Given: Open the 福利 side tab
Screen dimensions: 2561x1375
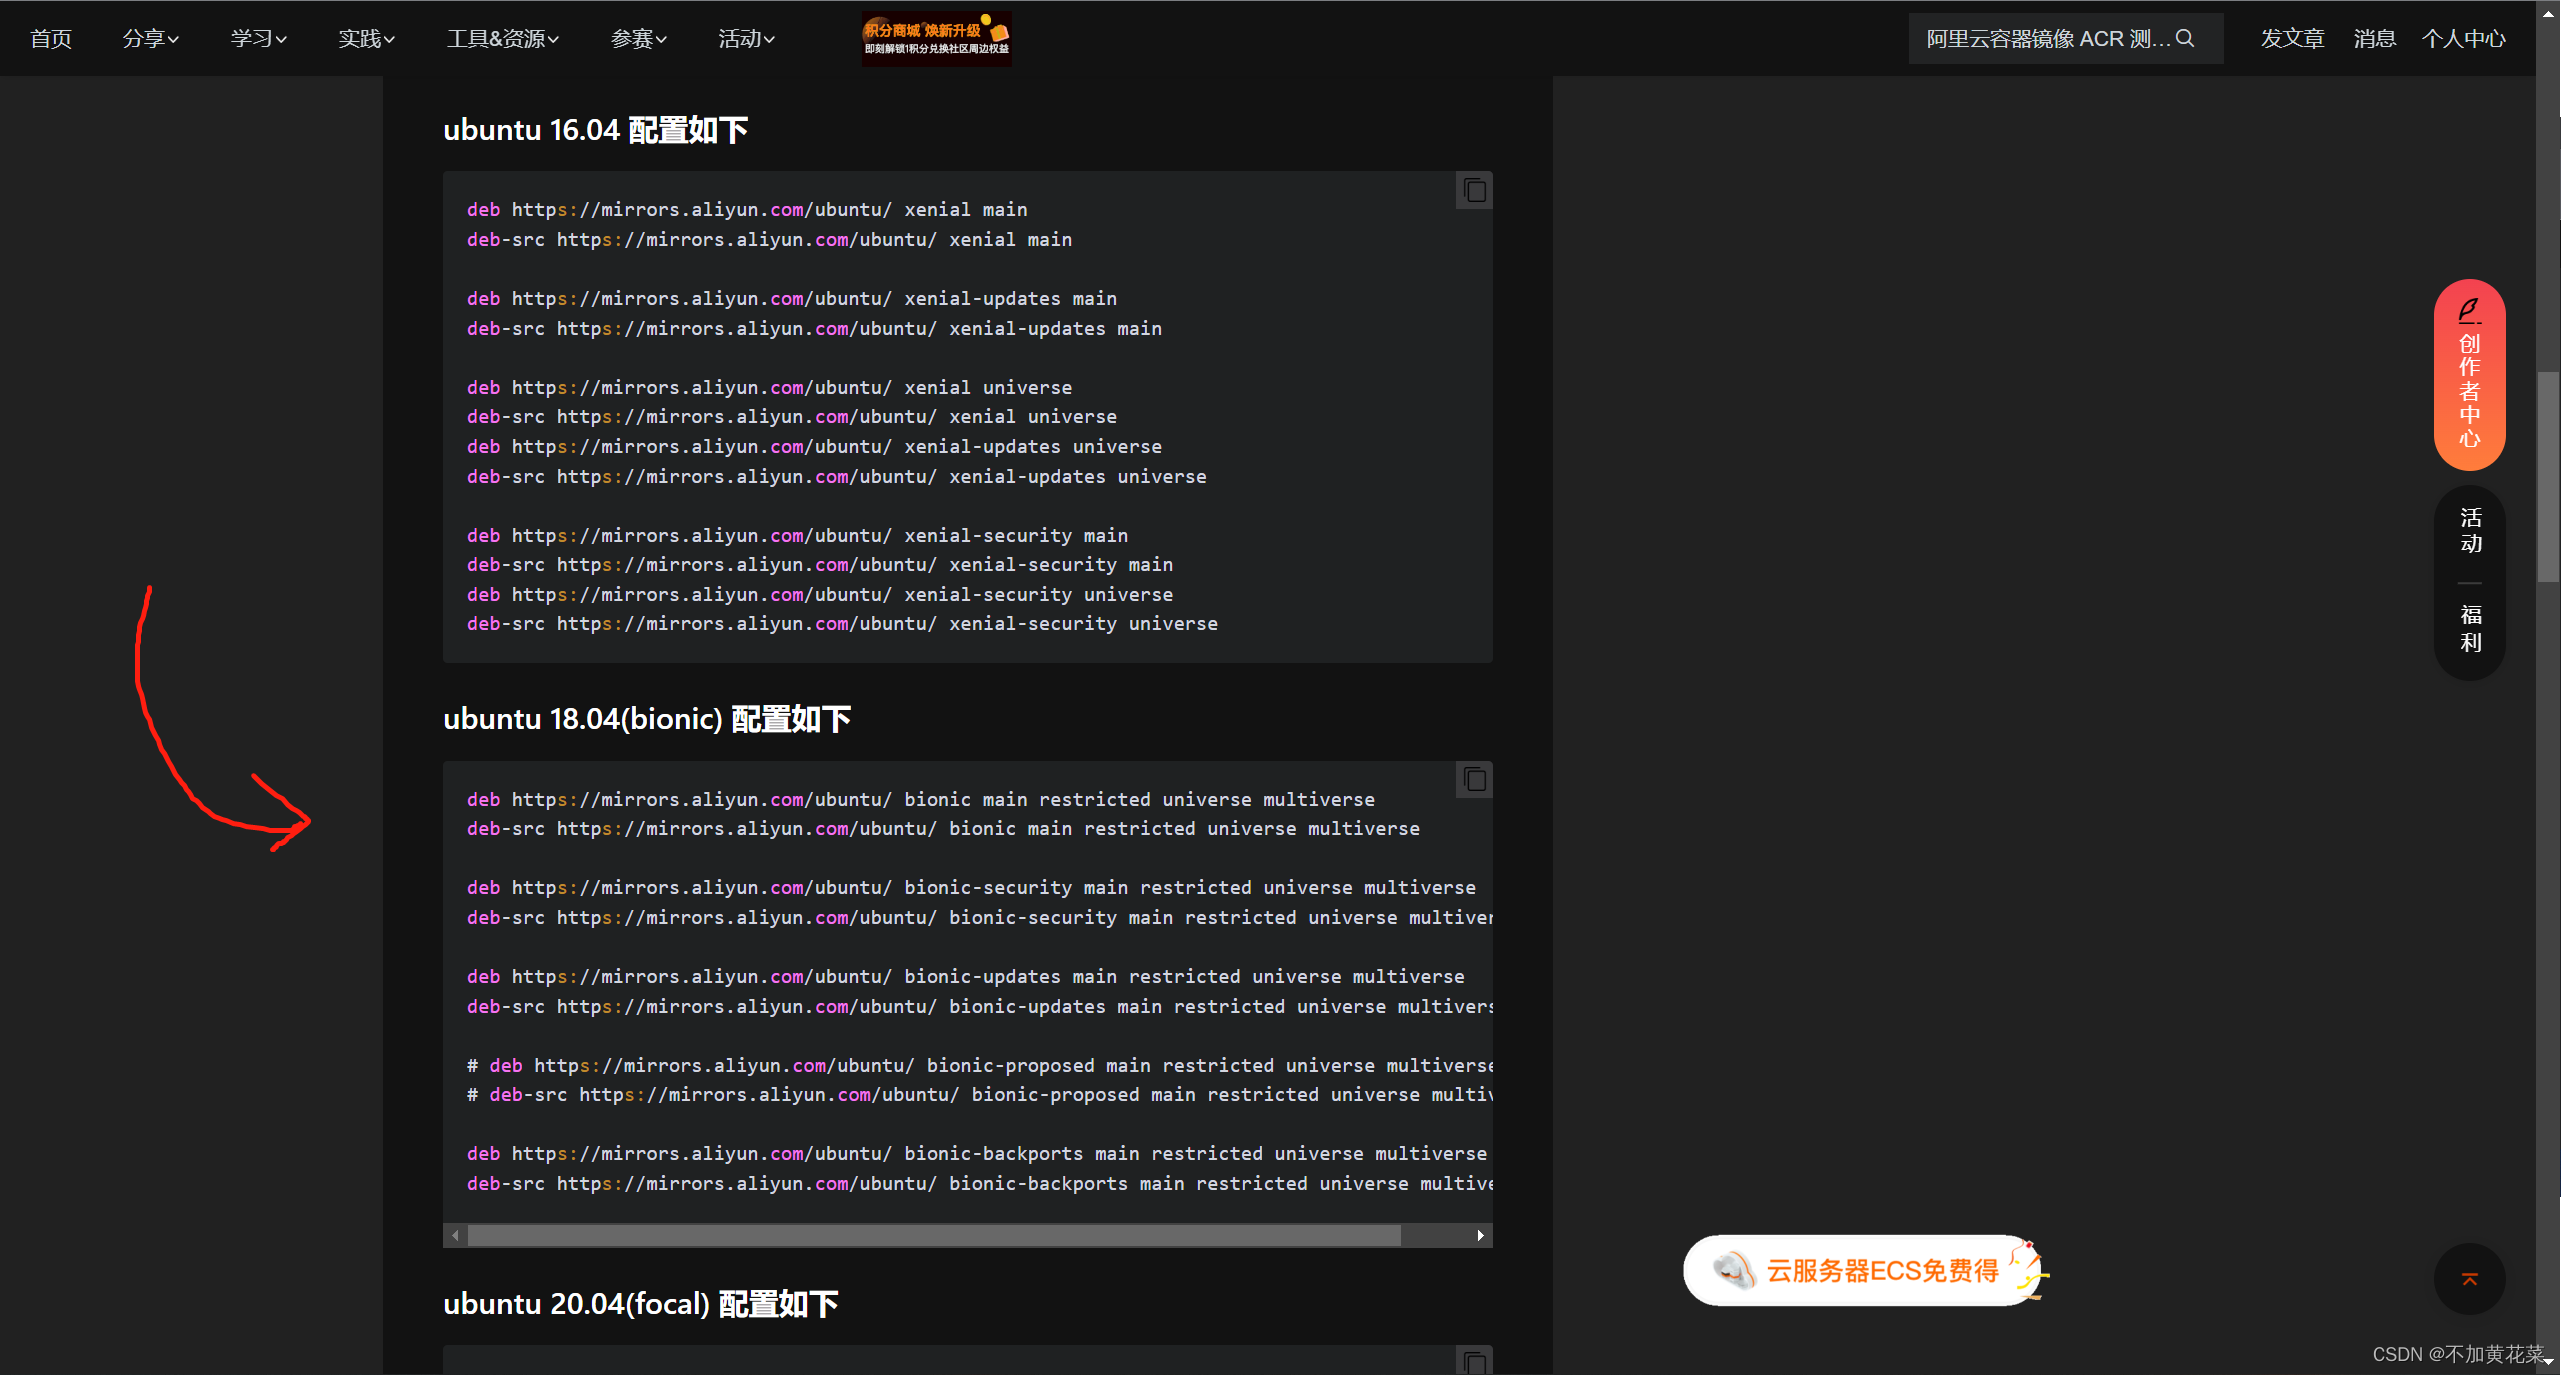Looking at the screenshot, I should [x=2469, y=628].
